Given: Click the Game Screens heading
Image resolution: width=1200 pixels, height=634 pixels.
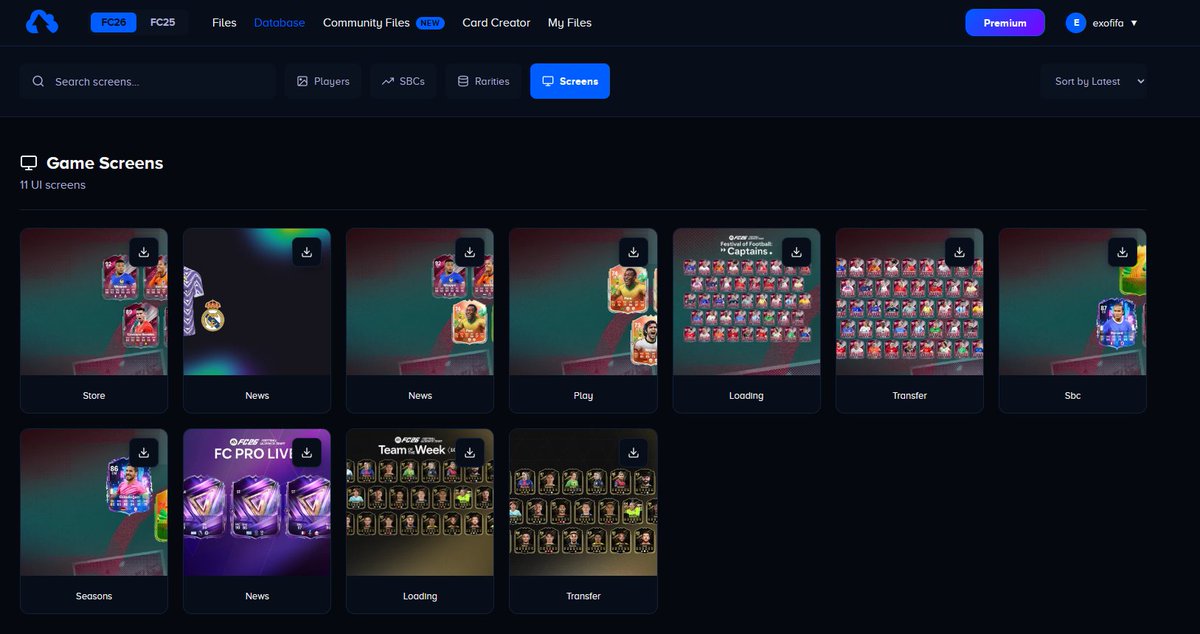Looking at the screenshot, I should pos(105,163).
